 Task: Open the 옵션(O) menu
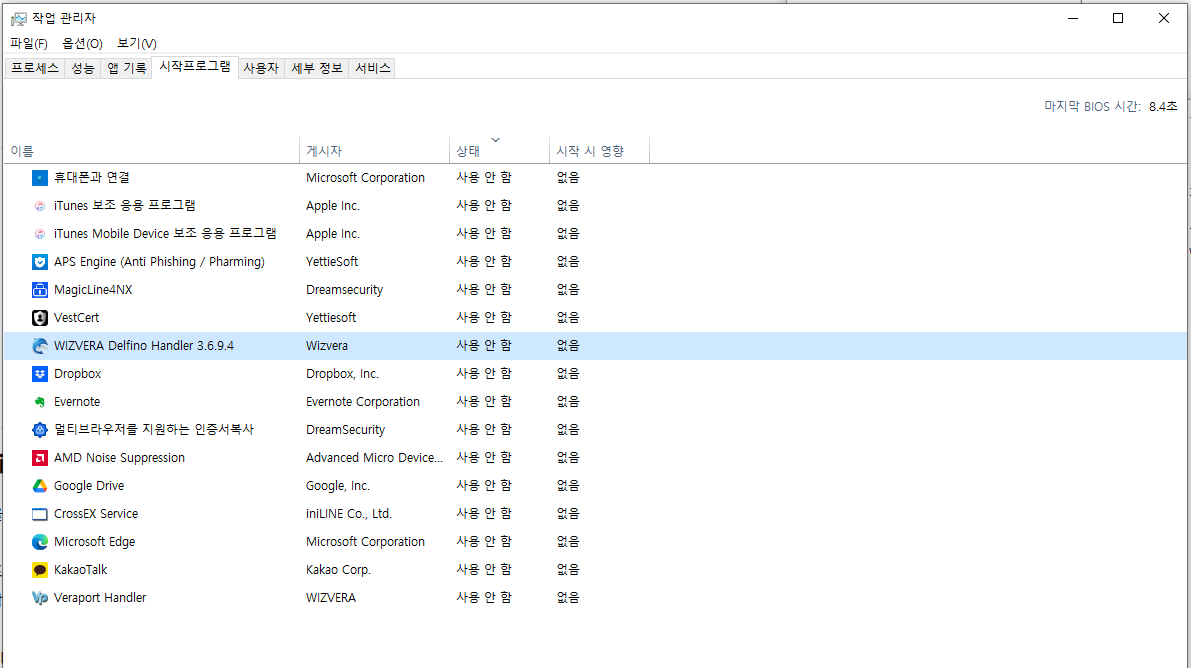point(82,43)
